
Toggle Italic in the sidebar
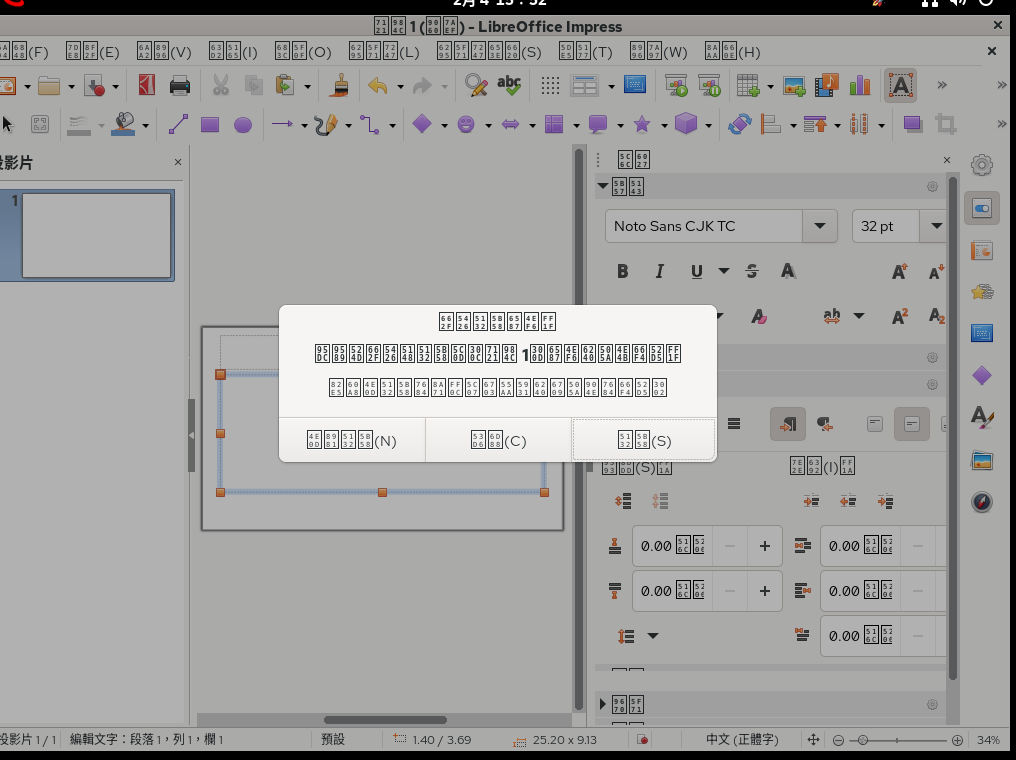(659, 271)
